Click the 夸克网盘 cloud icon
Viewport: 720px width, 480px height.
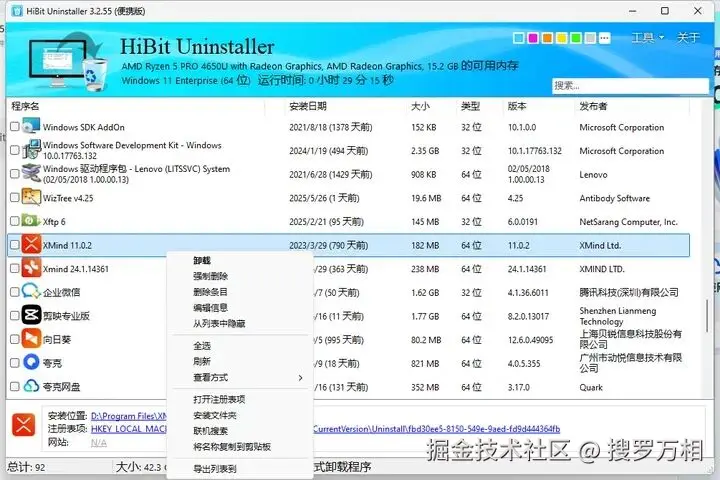(x=31, y=386)
